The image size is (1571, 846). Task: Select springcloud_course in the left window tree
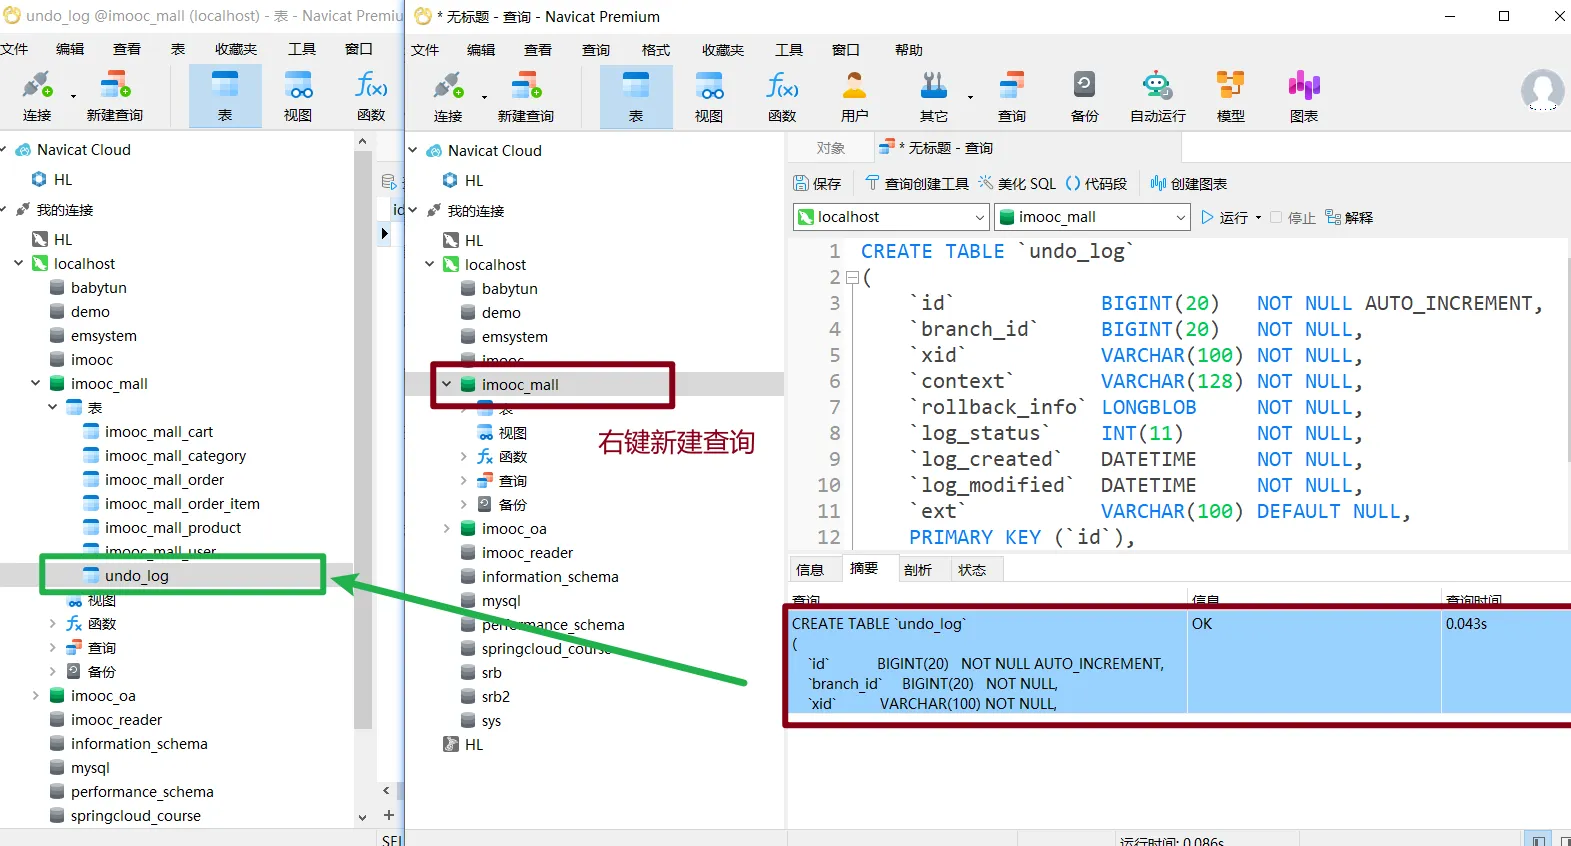coord(136,816)
